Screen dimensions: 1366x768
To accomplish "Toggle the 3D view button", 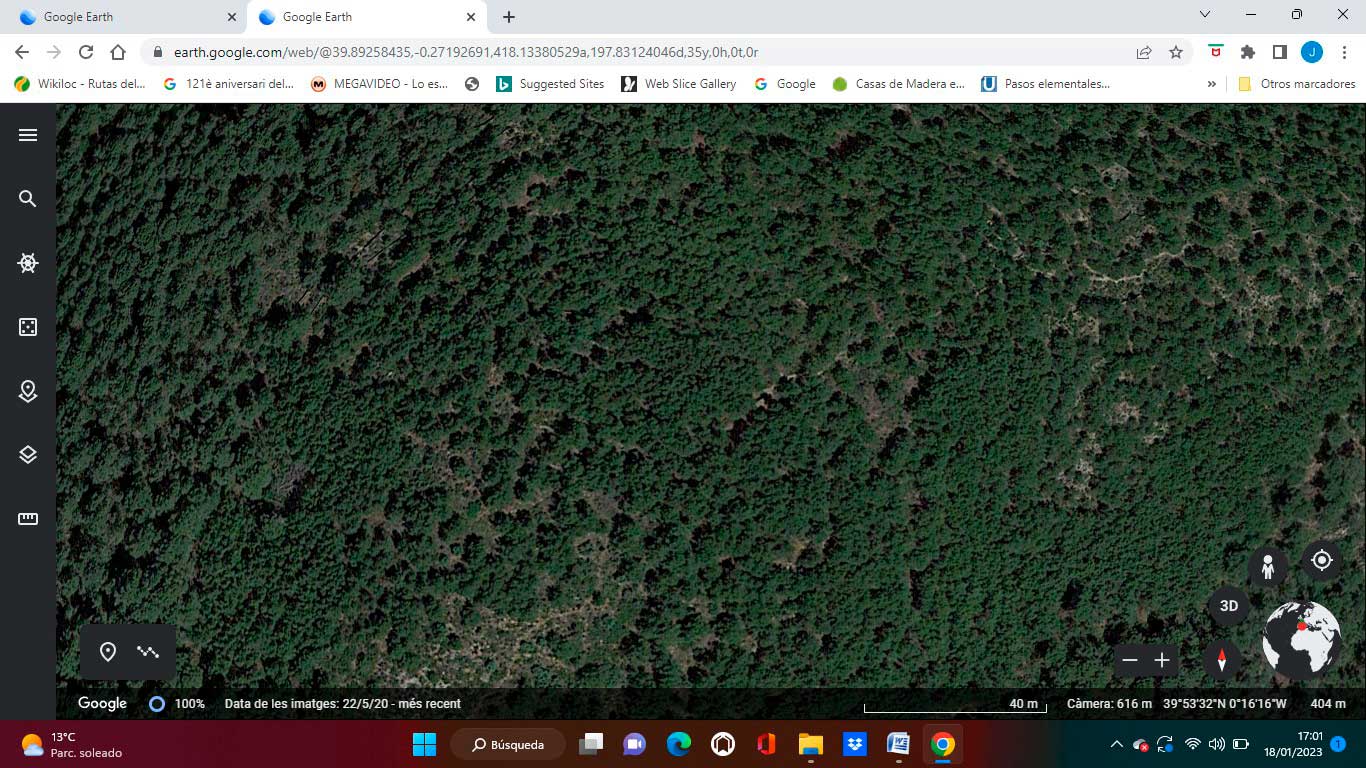I will 1229,606.
